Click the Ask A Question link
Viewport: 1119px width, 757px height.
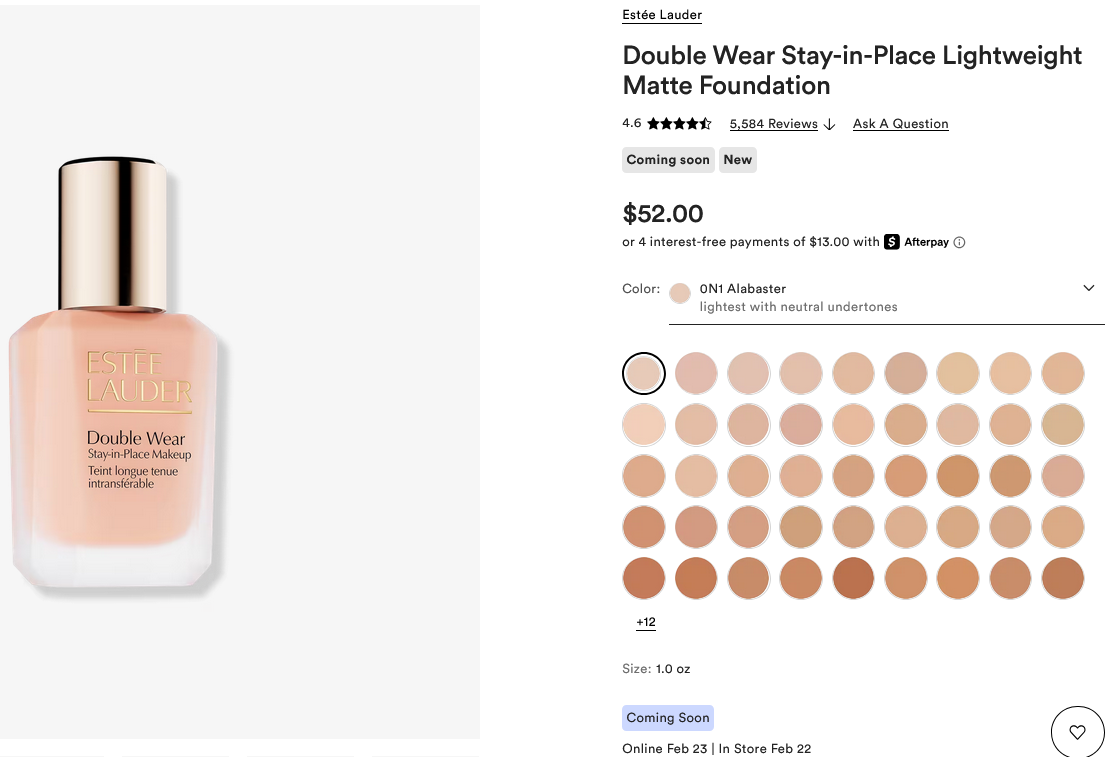(900, 124)
